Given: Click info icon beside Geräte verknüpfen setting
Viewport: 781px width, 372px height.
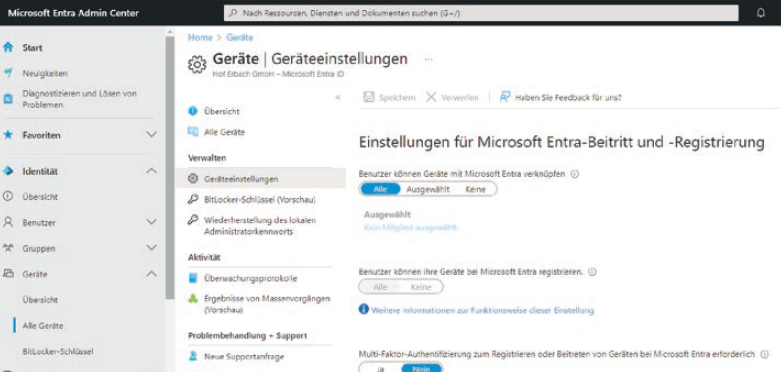Looking at the screenshot, I should pos(574,174).
